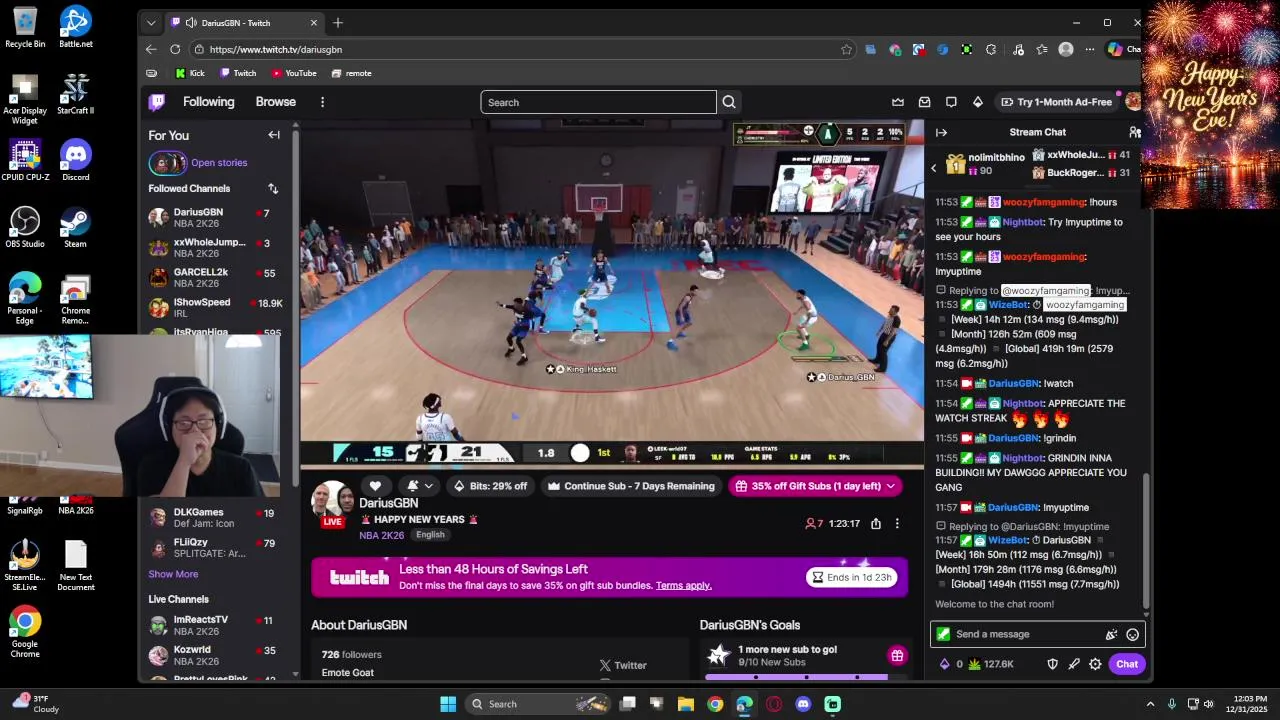Open the remote bookmark

[351, 73]
